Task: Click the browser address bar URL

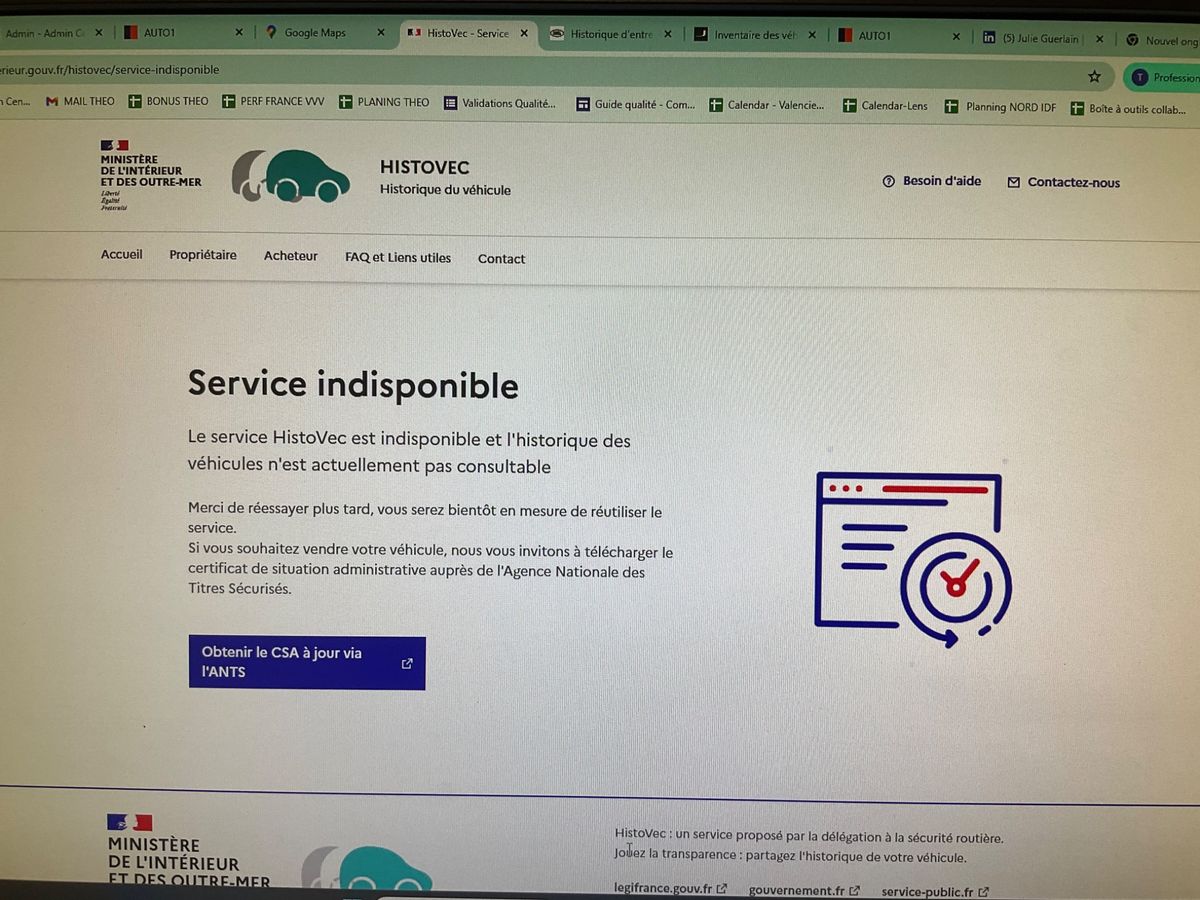Action: [x=110, y=70]
